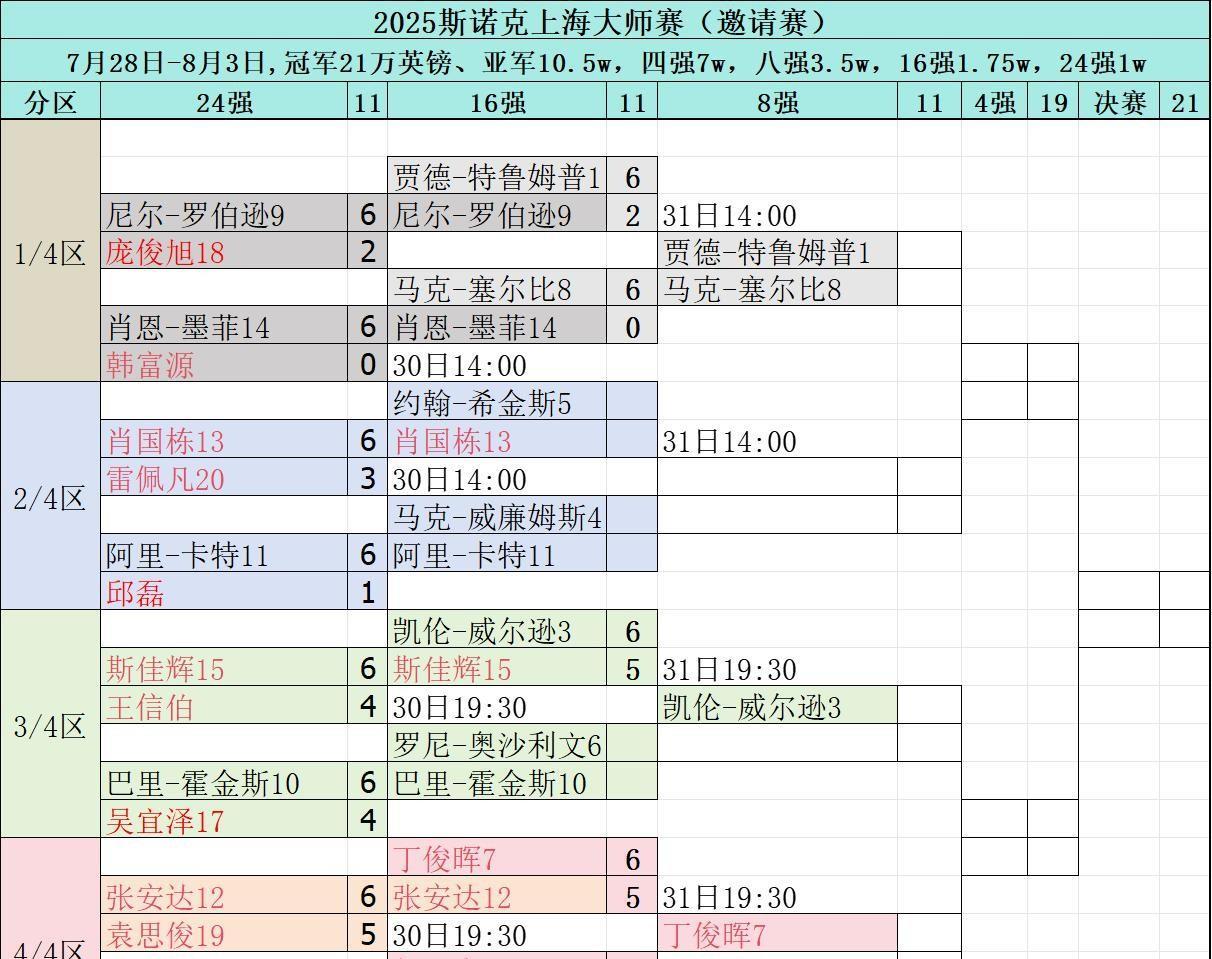Select the 袁思俊19 cell

point(224,934)
